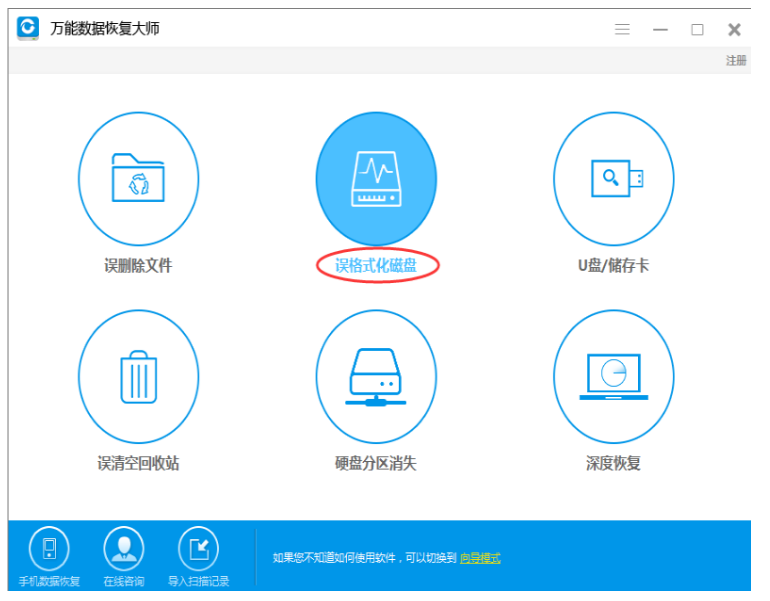Click the 误格式化磁盘 text label
The image size is (770, 601).
click(376, 266)
